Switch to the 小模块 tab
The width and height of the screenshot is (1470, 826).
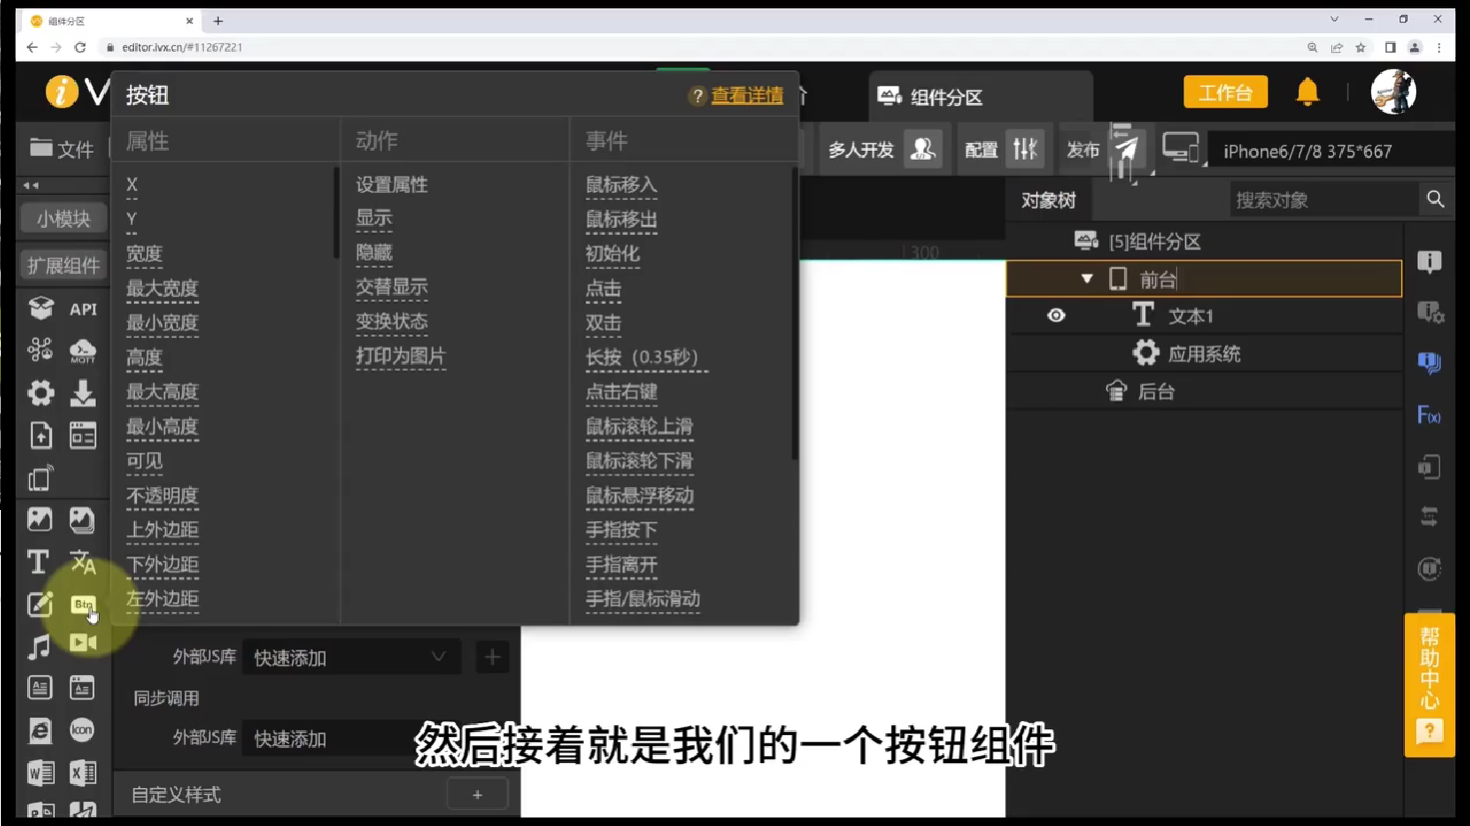click(63, 218)
